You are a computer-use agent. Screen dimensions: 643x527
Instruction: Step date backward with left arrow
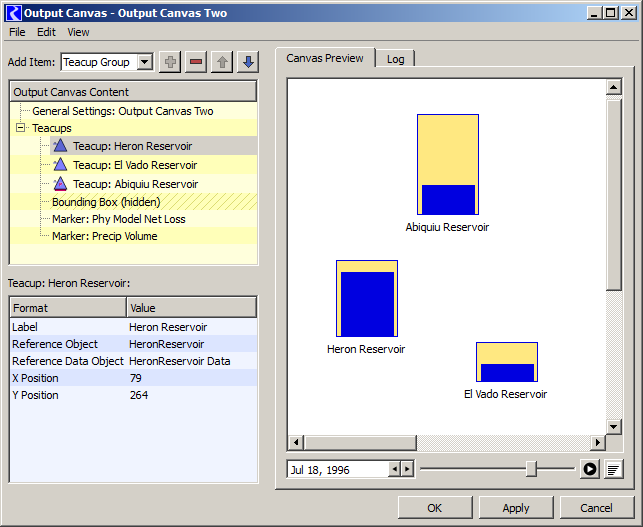[394, 469]
